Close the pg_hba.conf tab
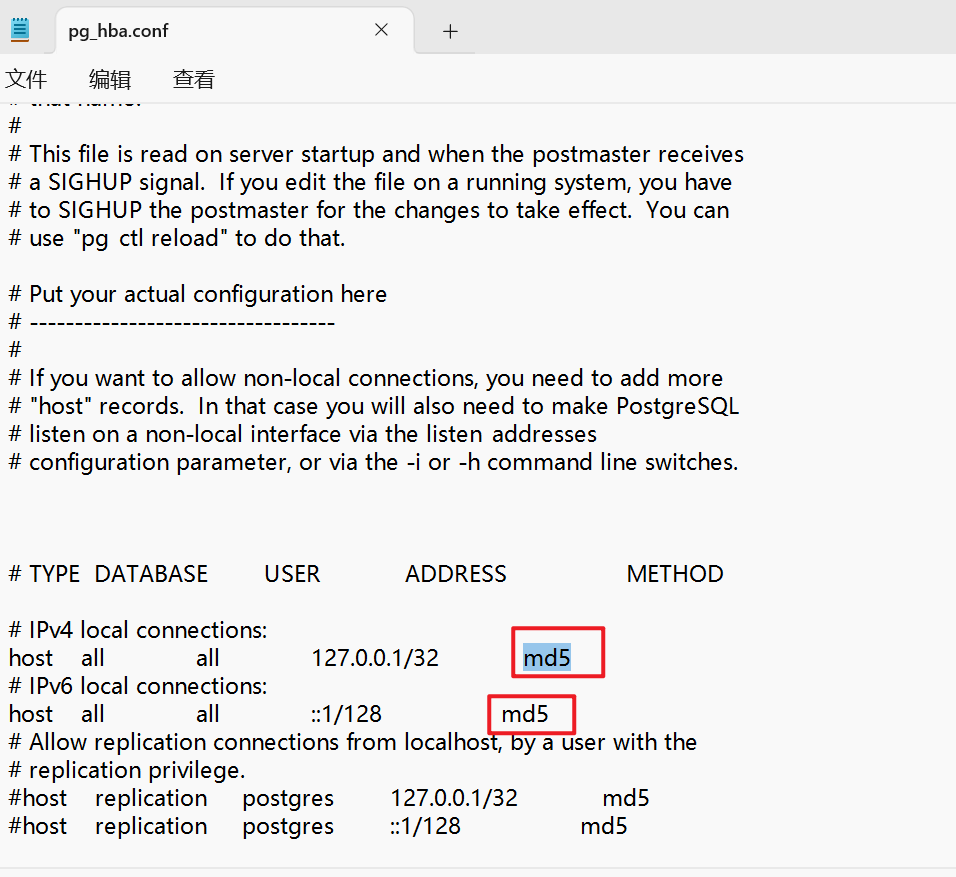This screenshot has height=877, width=956. click(382, 30)
